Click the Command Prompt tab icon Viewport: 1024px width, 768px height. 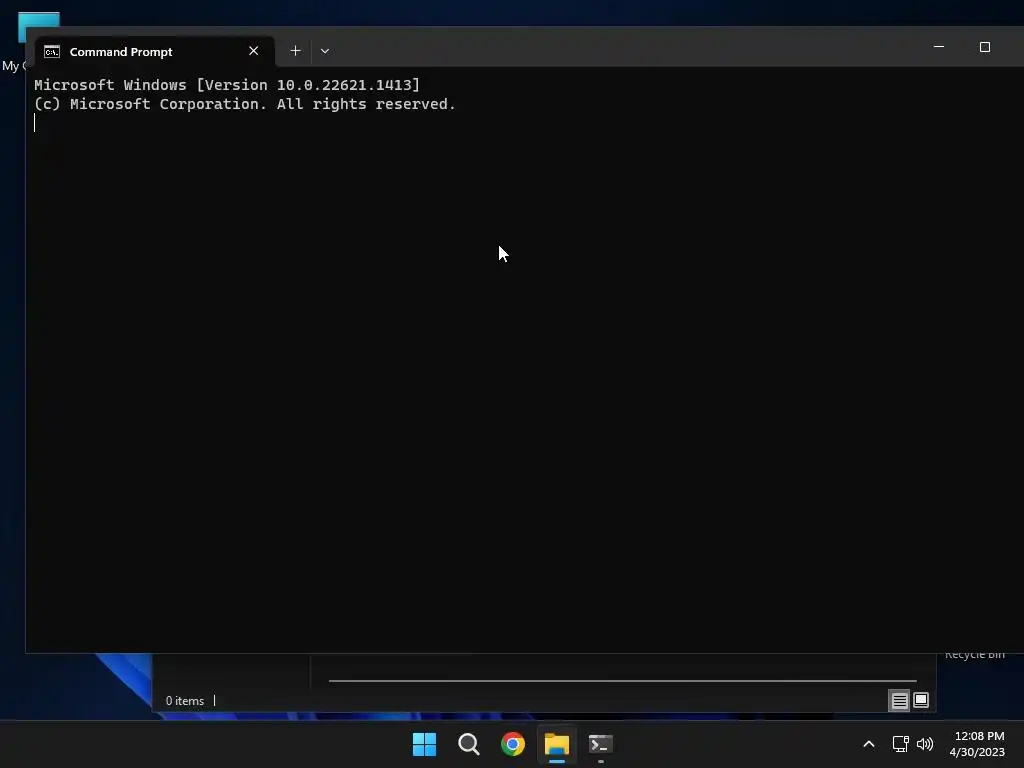pyautogui.click(x=52, y=52)
